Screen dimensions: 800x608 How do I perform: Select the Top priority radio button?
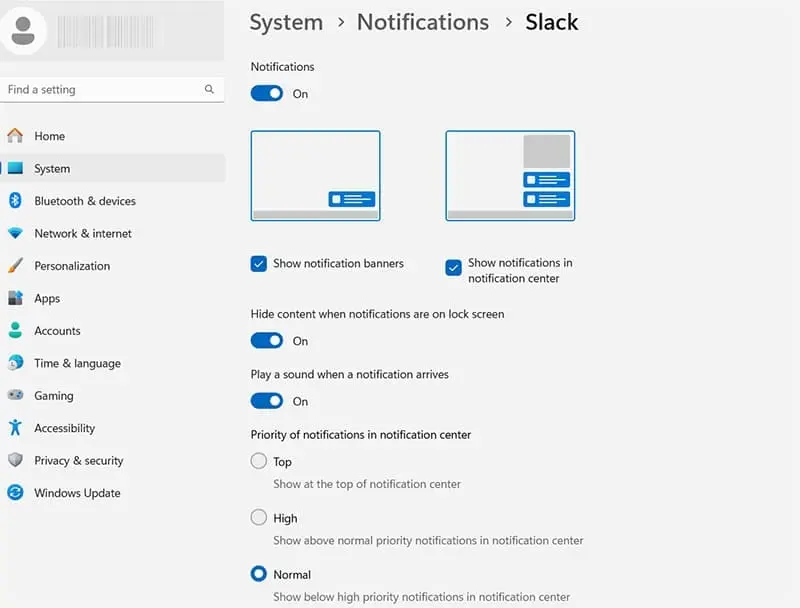(259, 461)
